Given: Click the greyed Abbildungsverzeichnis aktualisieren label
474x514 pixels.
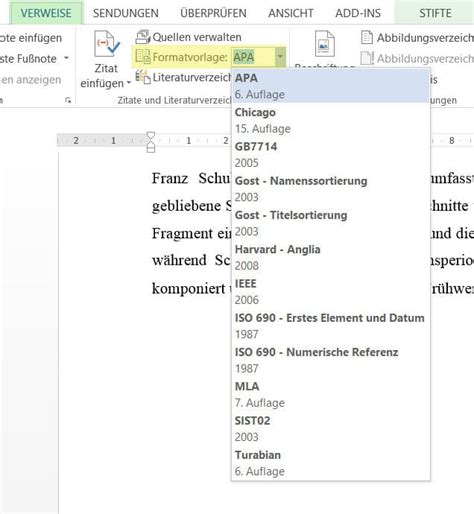Looking at the screenshot, I should pos(425,59).
